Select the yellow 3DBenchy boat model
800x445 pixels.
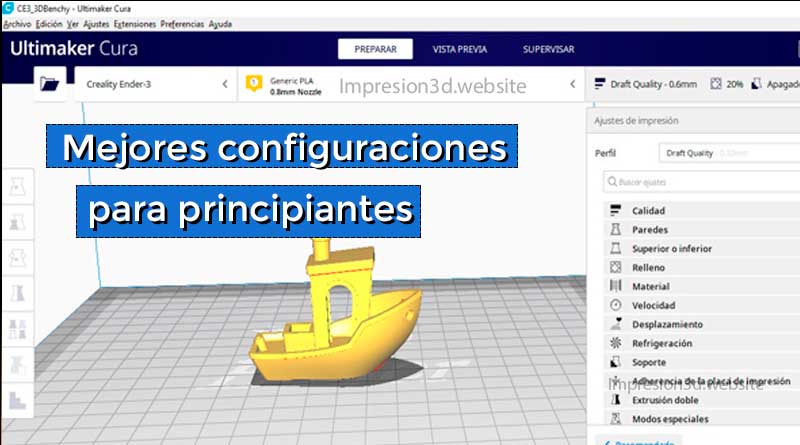point(337,327)
